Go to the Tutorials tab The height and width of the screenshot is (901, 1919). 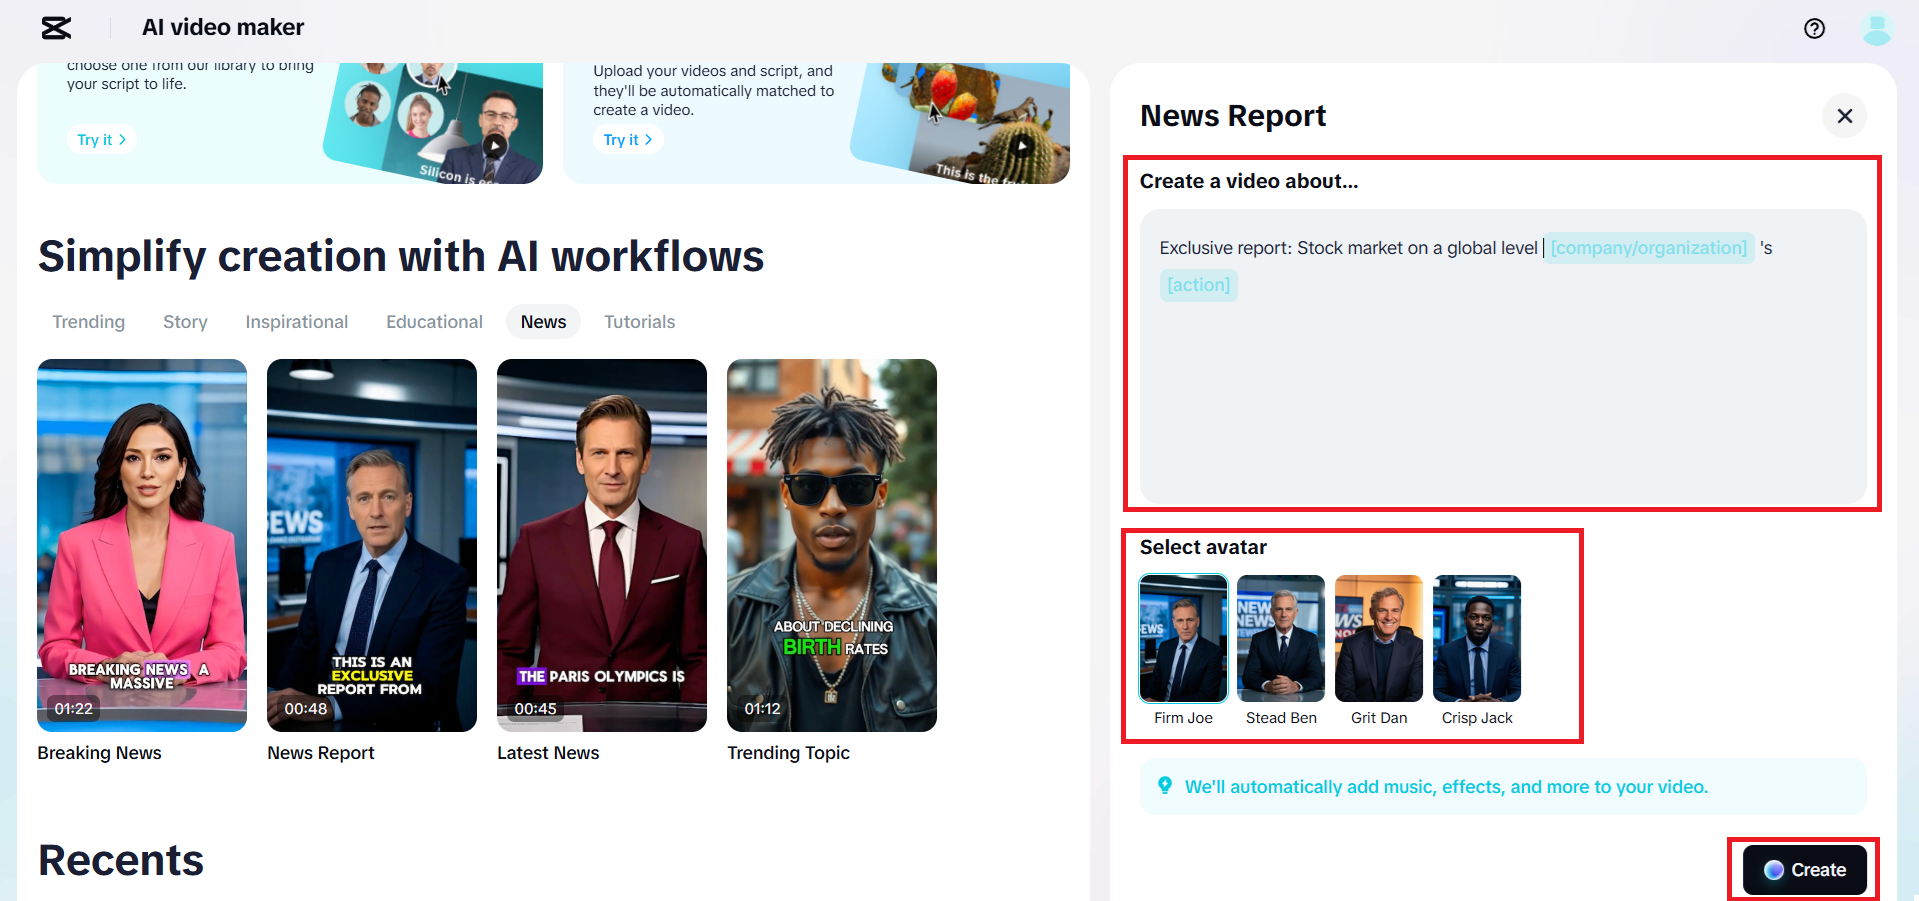click(x=640, y=322)
